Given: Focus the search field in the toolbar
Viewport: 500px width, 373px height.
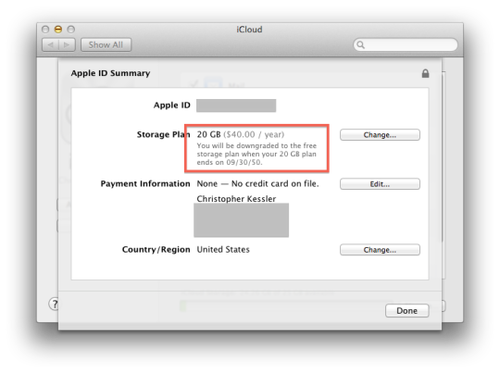Looking at the screenshot, I should (x=405, y=45).
